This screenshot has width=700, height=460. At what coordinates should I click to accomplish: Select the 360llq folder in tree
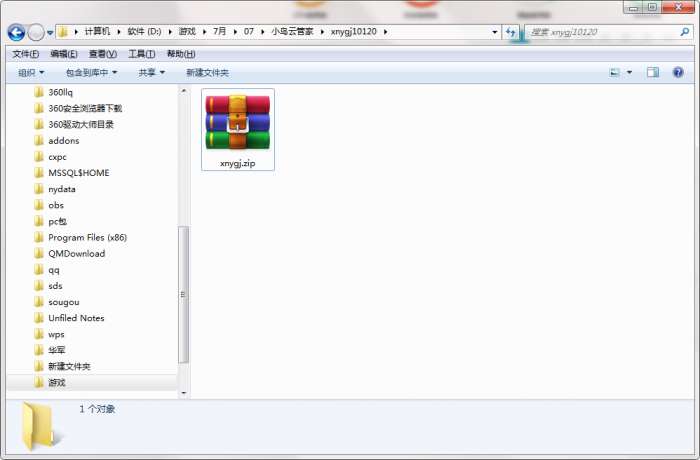pos(60,92)
